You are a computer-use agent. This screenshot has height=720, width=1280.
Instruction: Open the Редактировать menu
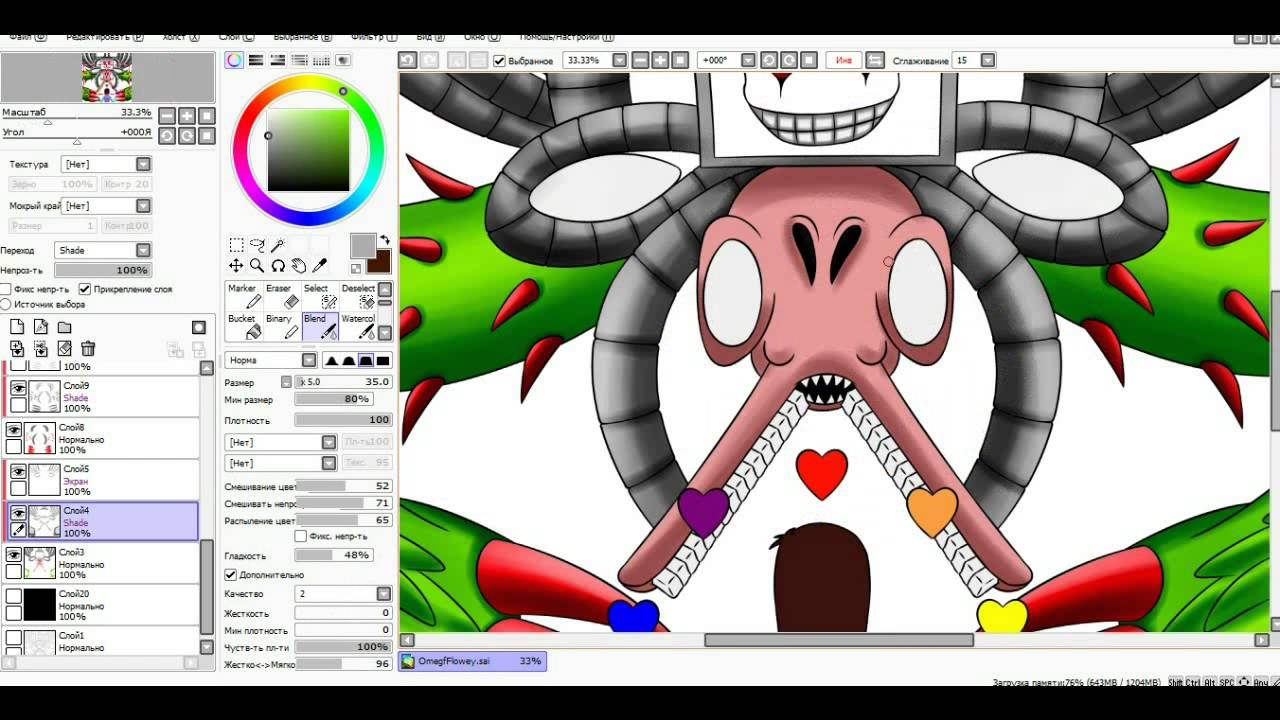coord(106,37)
